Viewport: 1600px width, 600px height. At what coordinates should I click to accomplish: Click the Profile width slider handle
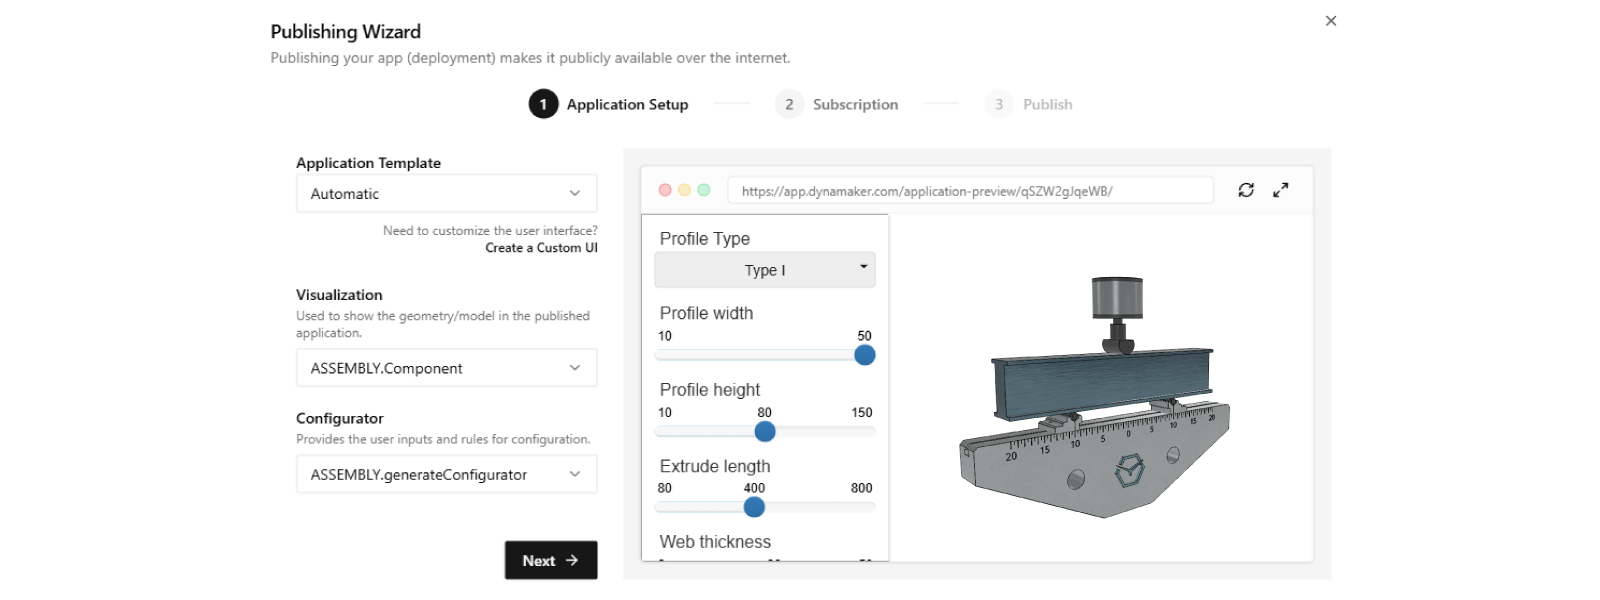[865, 355]
